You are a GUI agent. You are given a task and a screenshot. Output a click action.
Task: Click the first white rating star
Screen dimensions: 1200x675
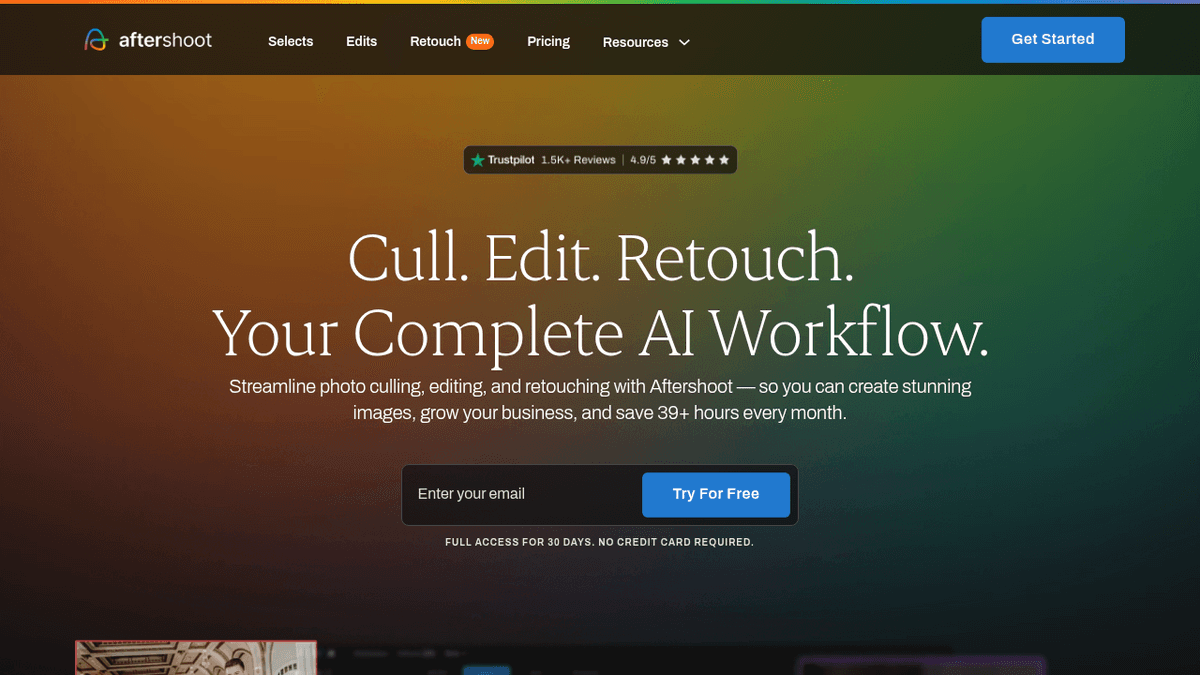pyautogui.click(x=666, y=160)
